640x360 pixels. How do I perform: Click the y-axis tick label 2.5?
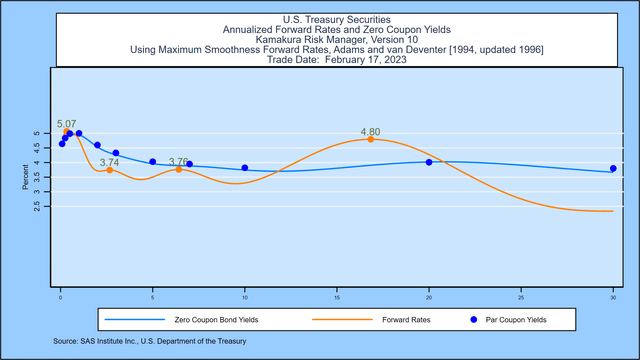[x=37, y=207]
